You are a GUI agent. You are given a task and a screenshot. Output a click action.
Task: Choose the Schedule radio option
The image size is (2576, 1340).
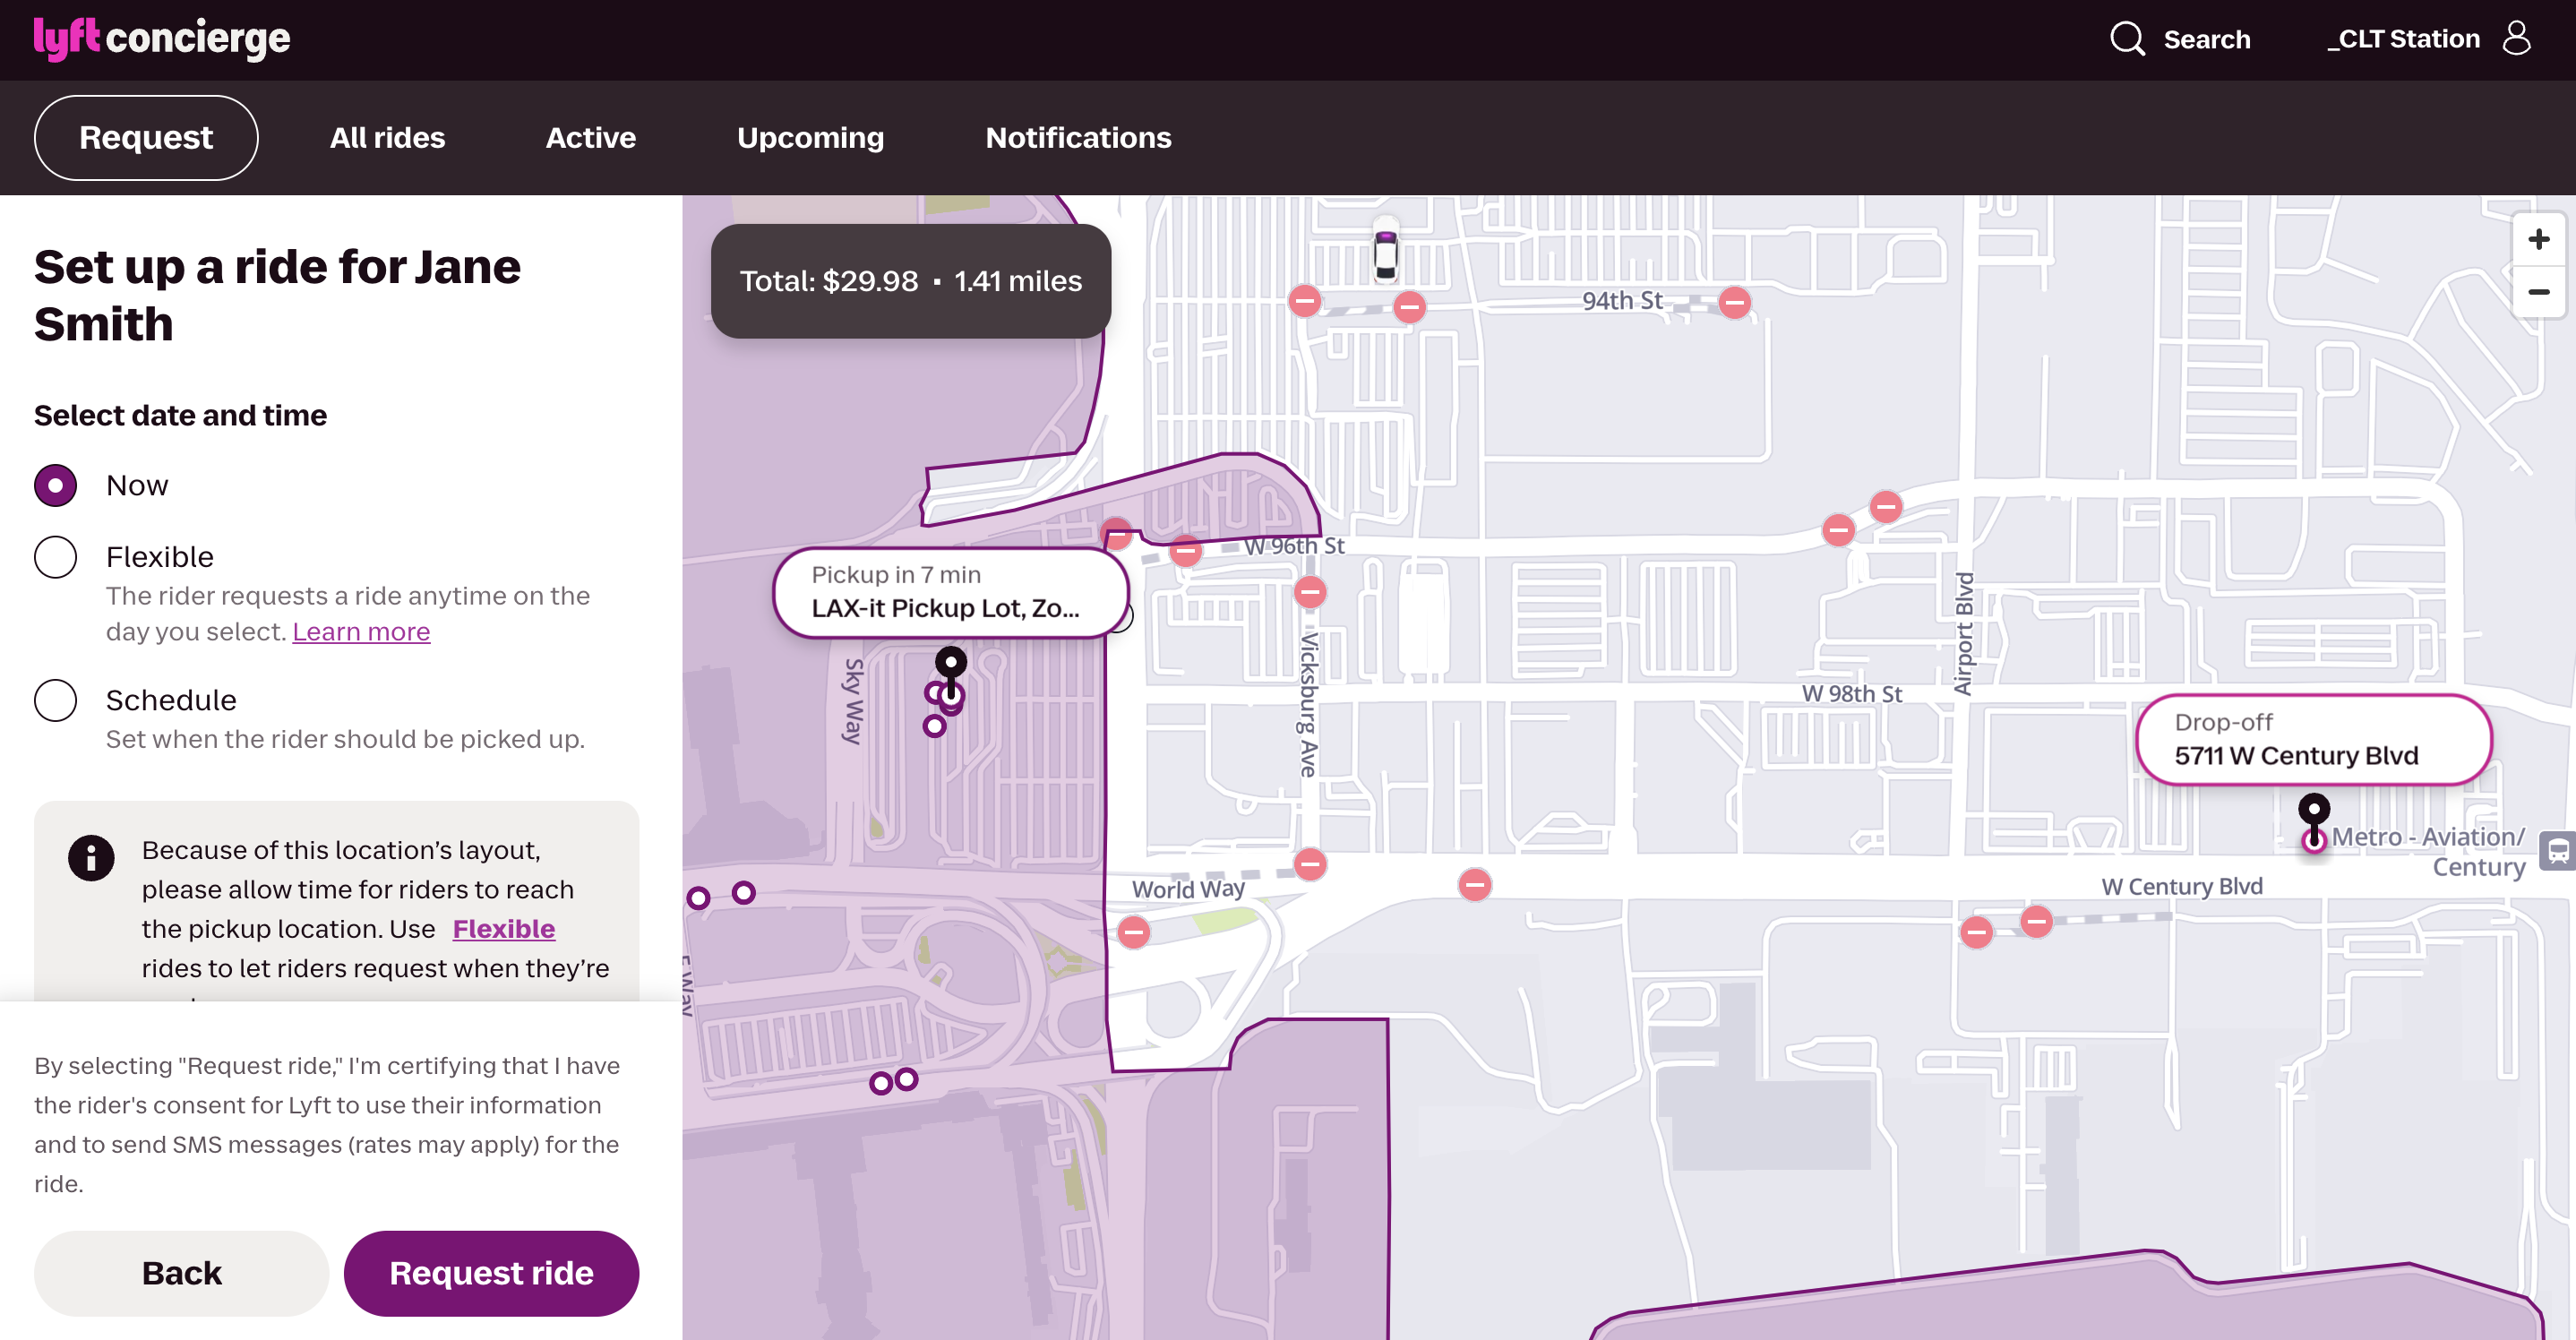[56, 700]
